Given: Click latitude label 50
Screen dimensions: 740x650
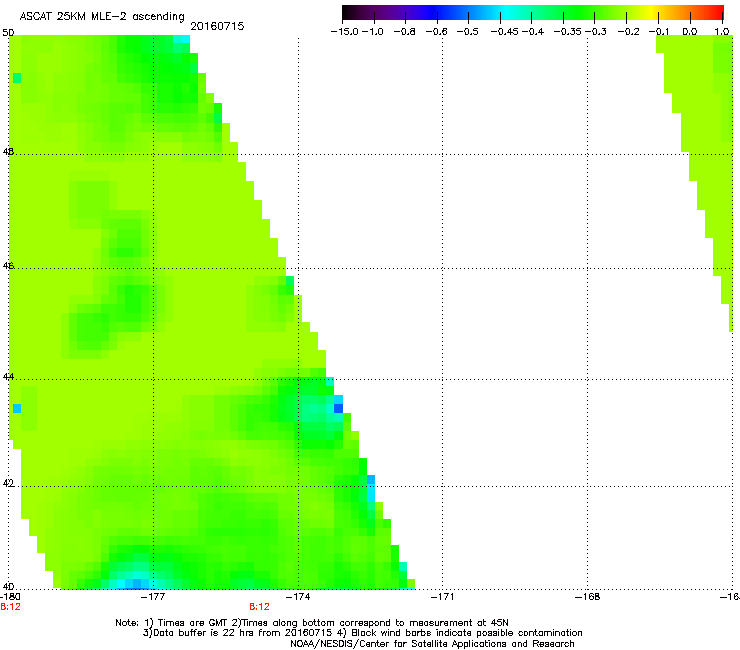Looking at the screenshot, I should coord(8,33).
